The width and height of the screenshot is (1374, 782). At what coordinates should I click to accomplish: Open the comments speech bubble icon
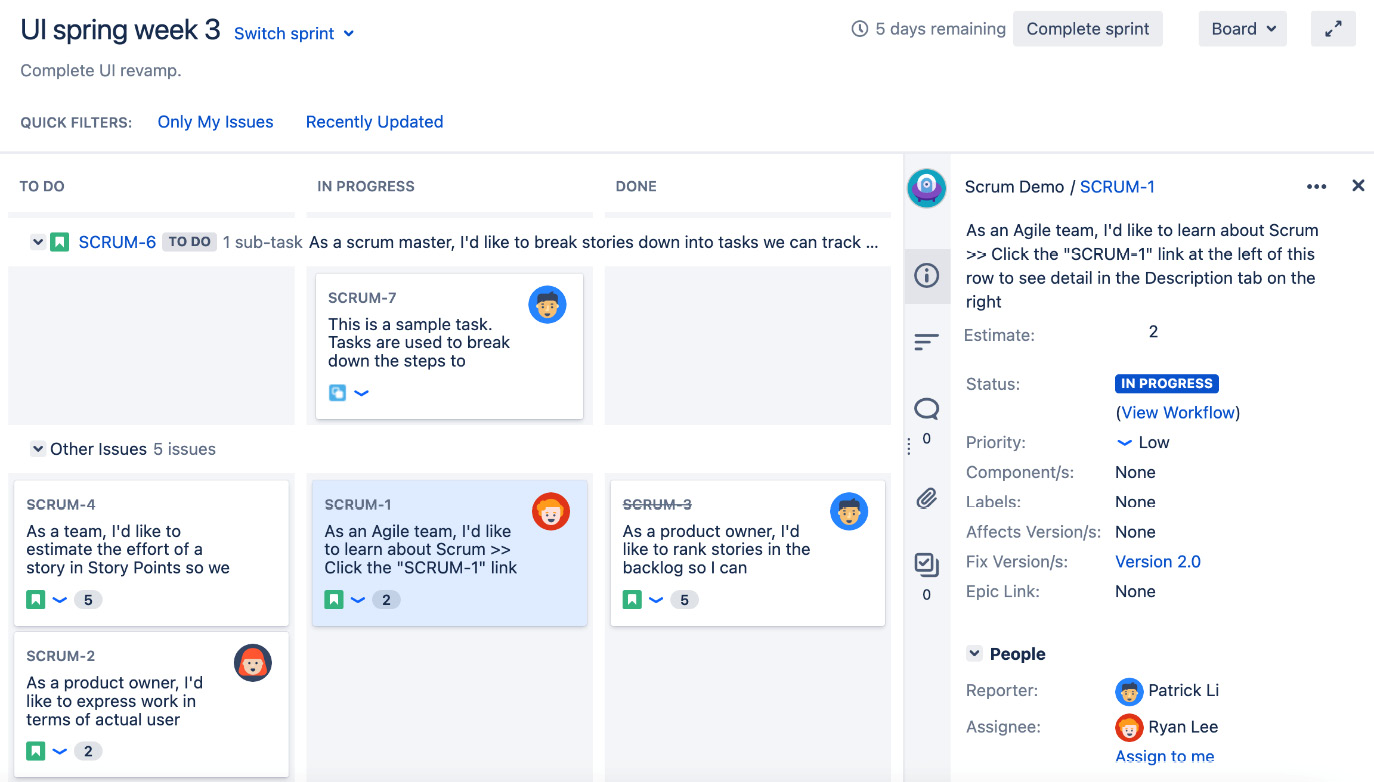click(x=926, y=408)
